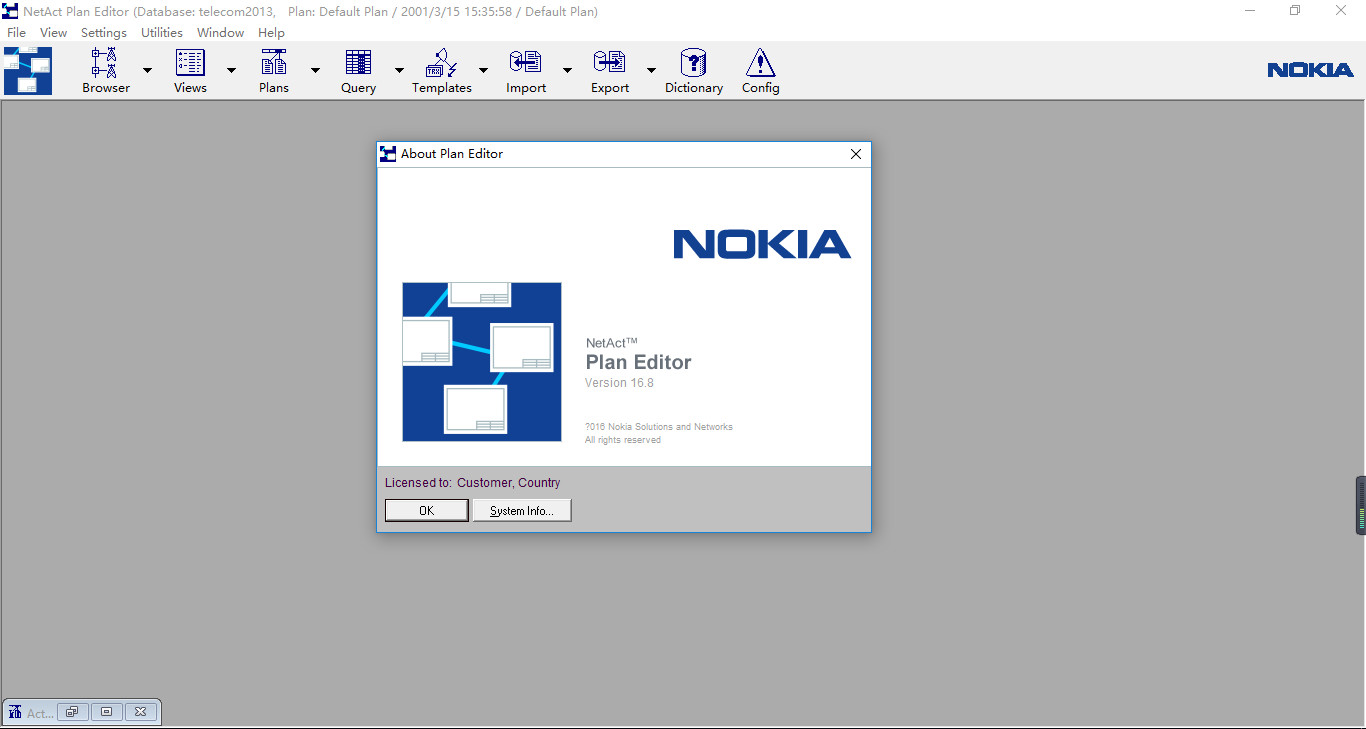
Task: Open the Config tool
Action: tap(760, 68)
